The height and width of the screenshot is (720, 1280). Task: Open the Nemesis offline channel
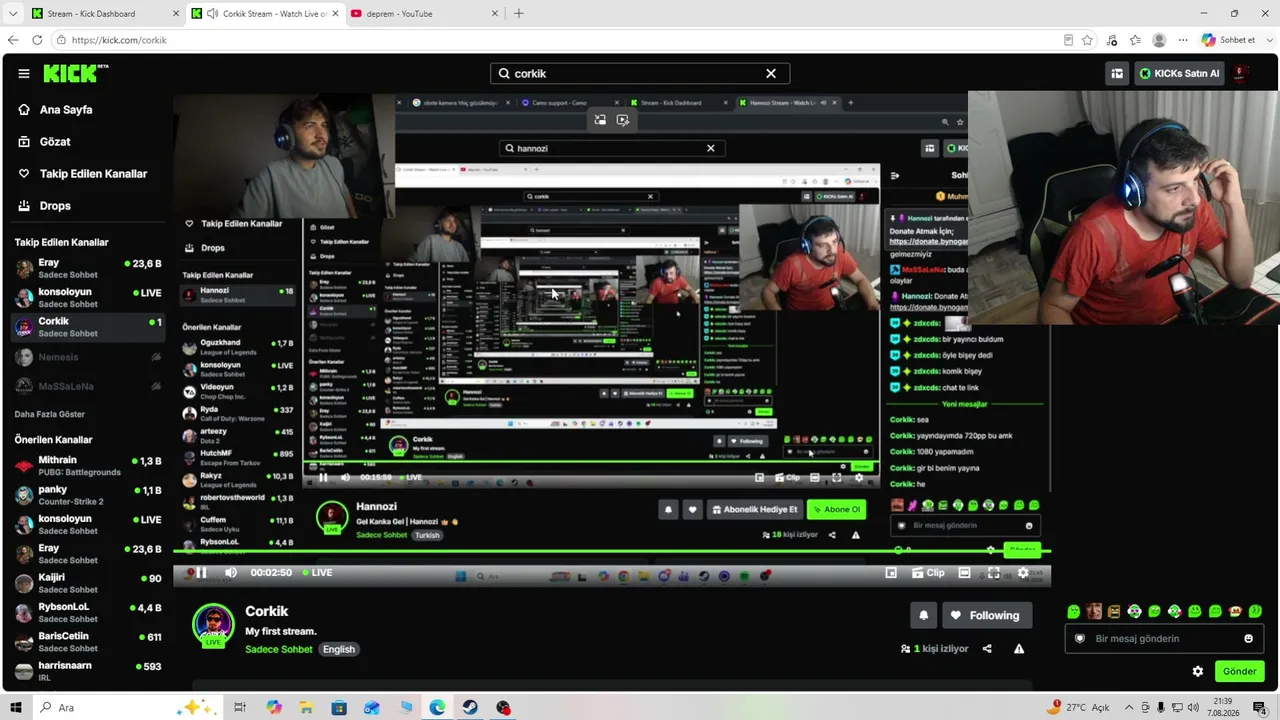(88, 357)
